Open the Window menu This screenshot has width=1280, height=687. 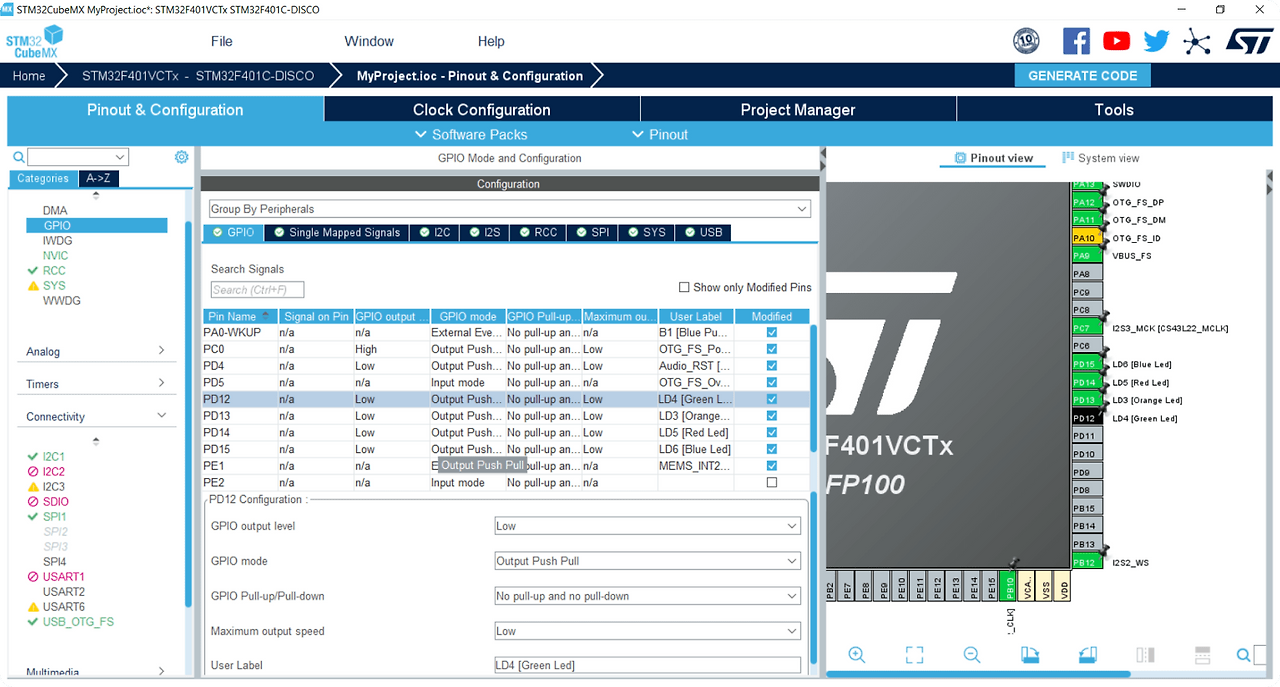coord(369,41)
